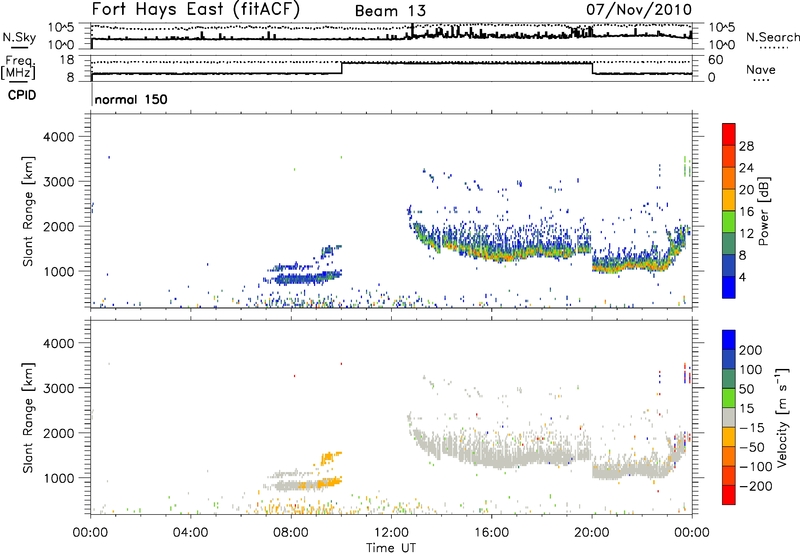
Task: Click the frequency step-up at 10:00 UT
Action: [x=342, y=68]
